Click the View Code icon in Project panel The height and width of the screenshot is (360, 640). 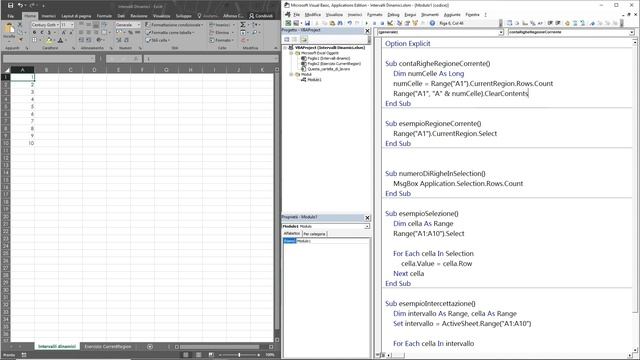[287, 39]
